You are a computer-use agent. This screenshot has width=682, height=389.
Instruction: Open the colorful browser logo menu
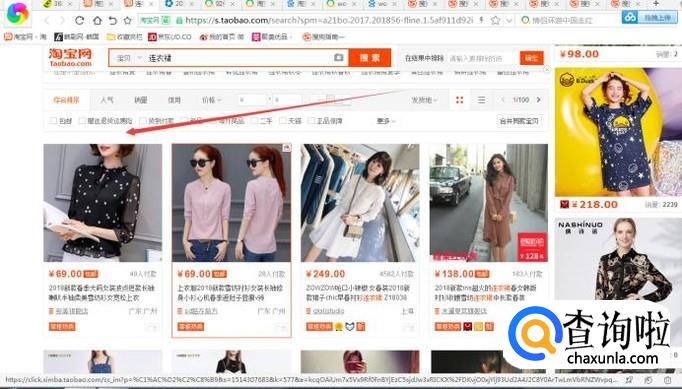coord(17,13)
